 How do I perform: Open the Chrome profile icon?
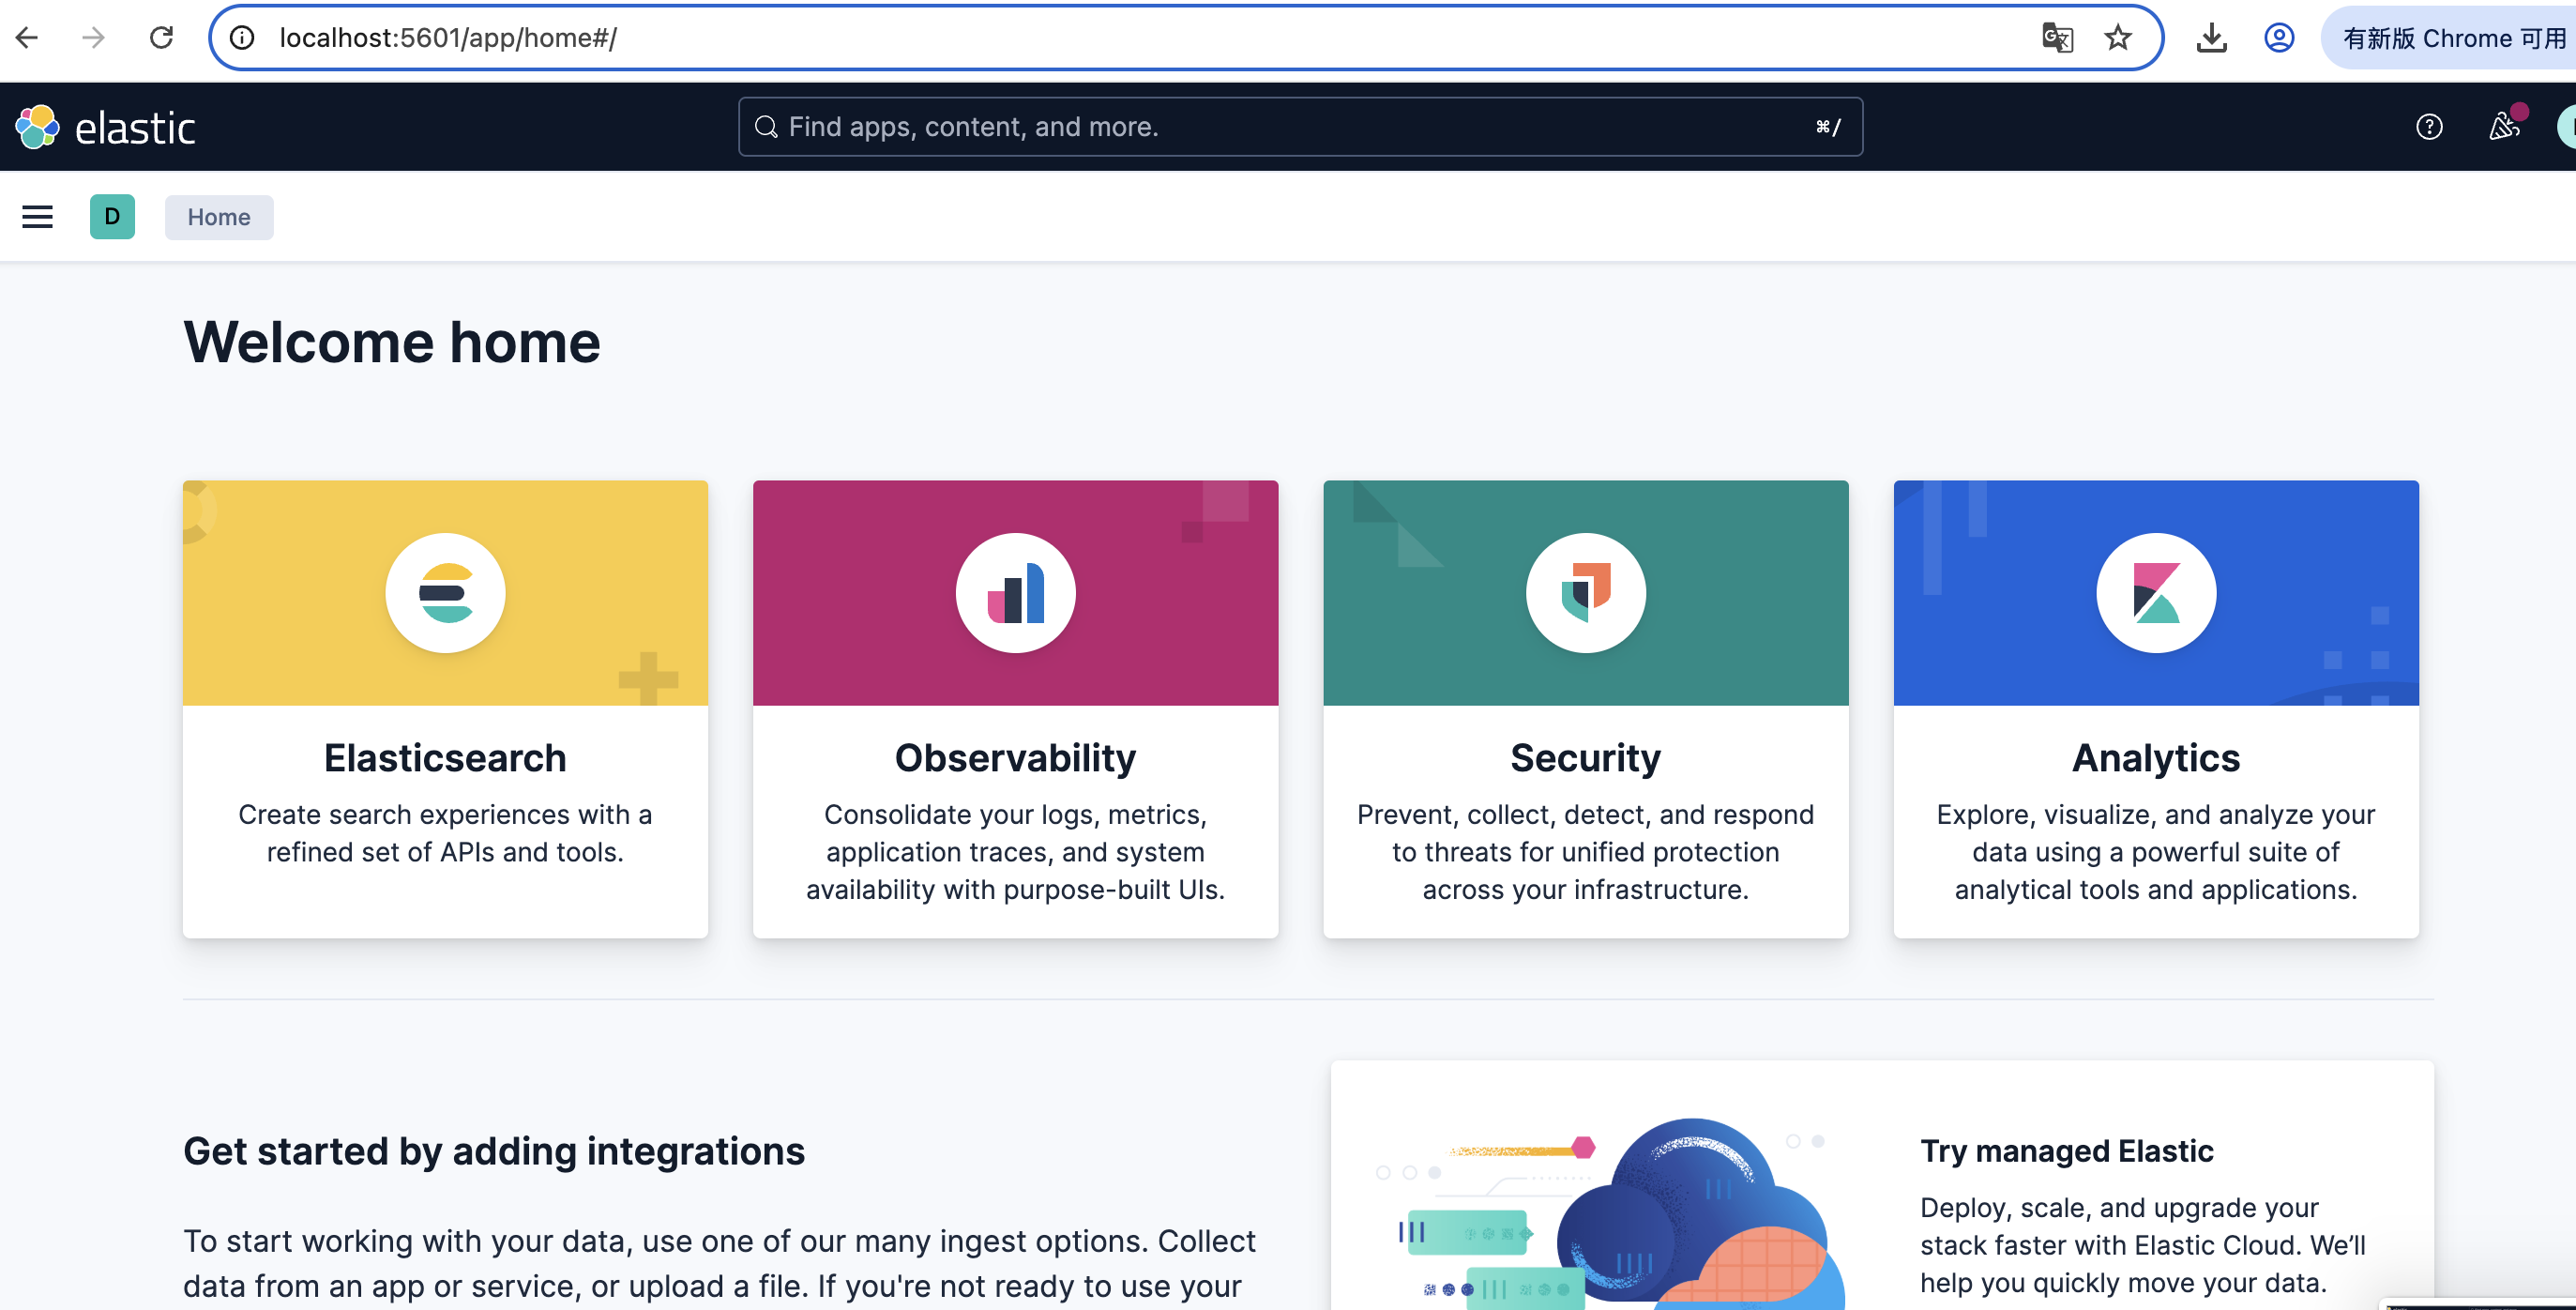pyautogui.click(x=2279, y=38)
